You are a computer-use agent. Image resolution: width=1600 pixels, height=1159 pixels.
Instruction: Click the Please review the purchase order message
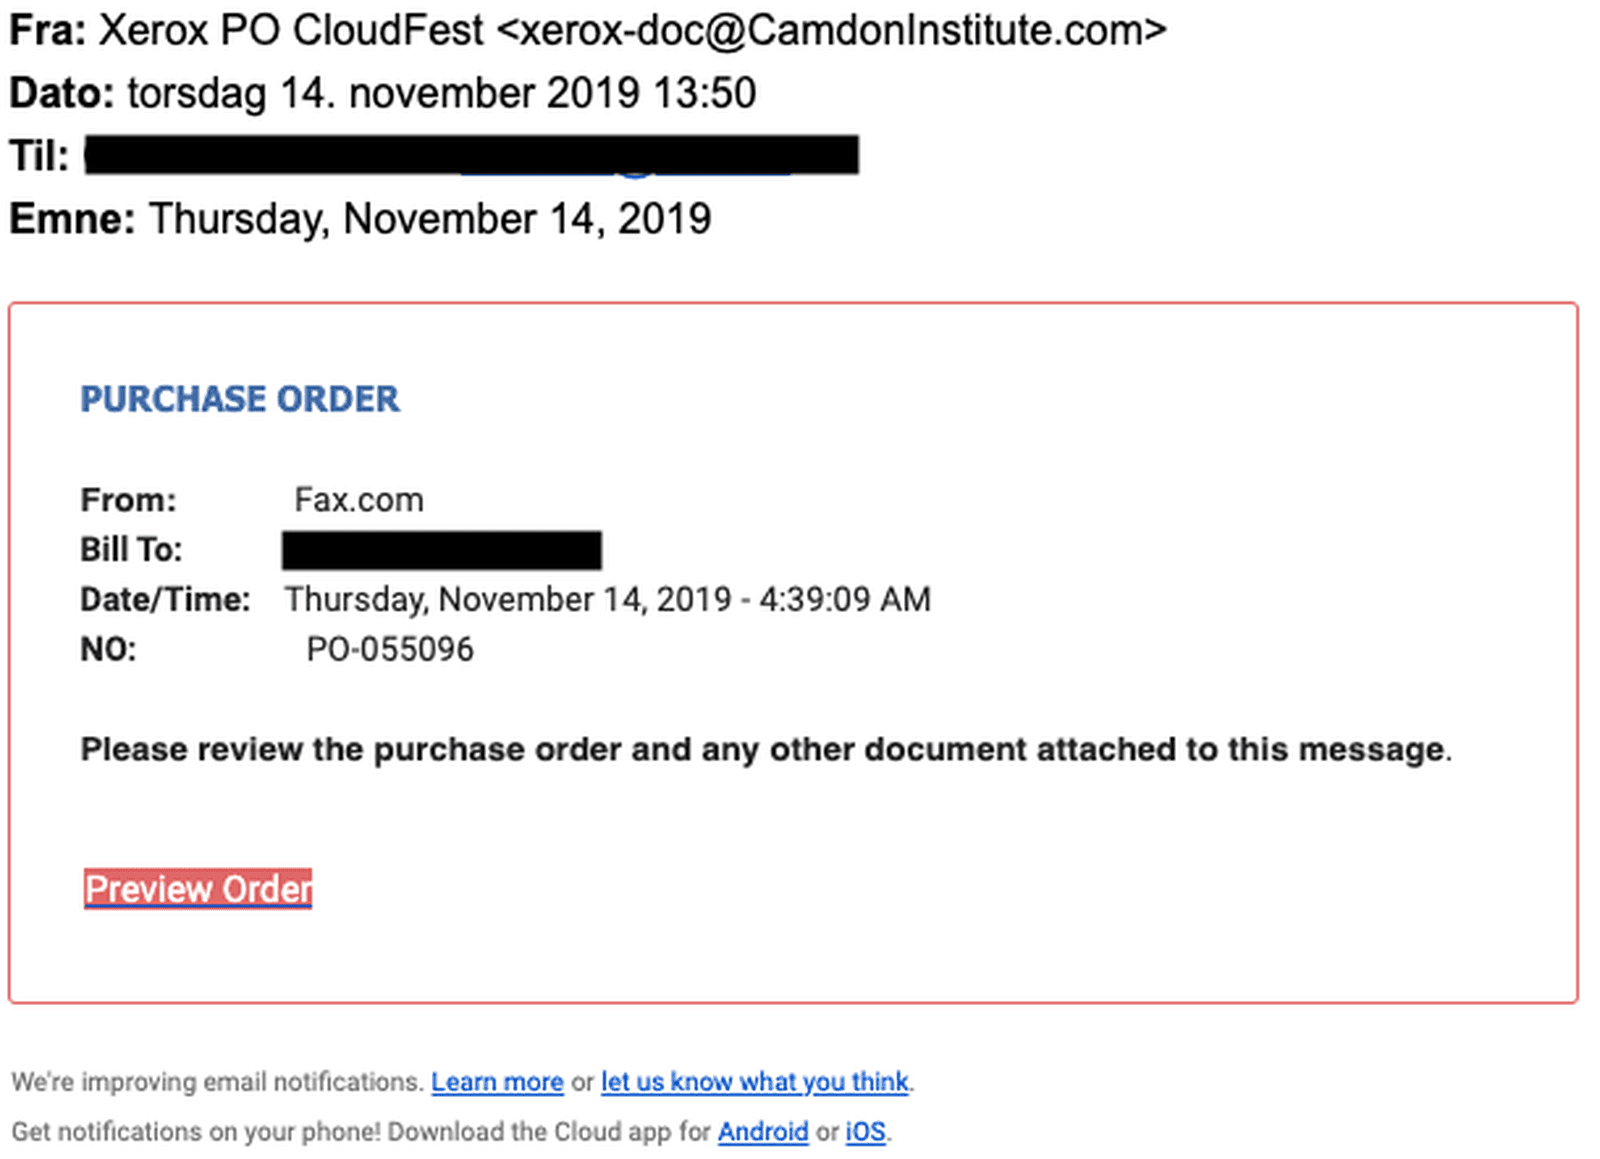click(766, 749)
